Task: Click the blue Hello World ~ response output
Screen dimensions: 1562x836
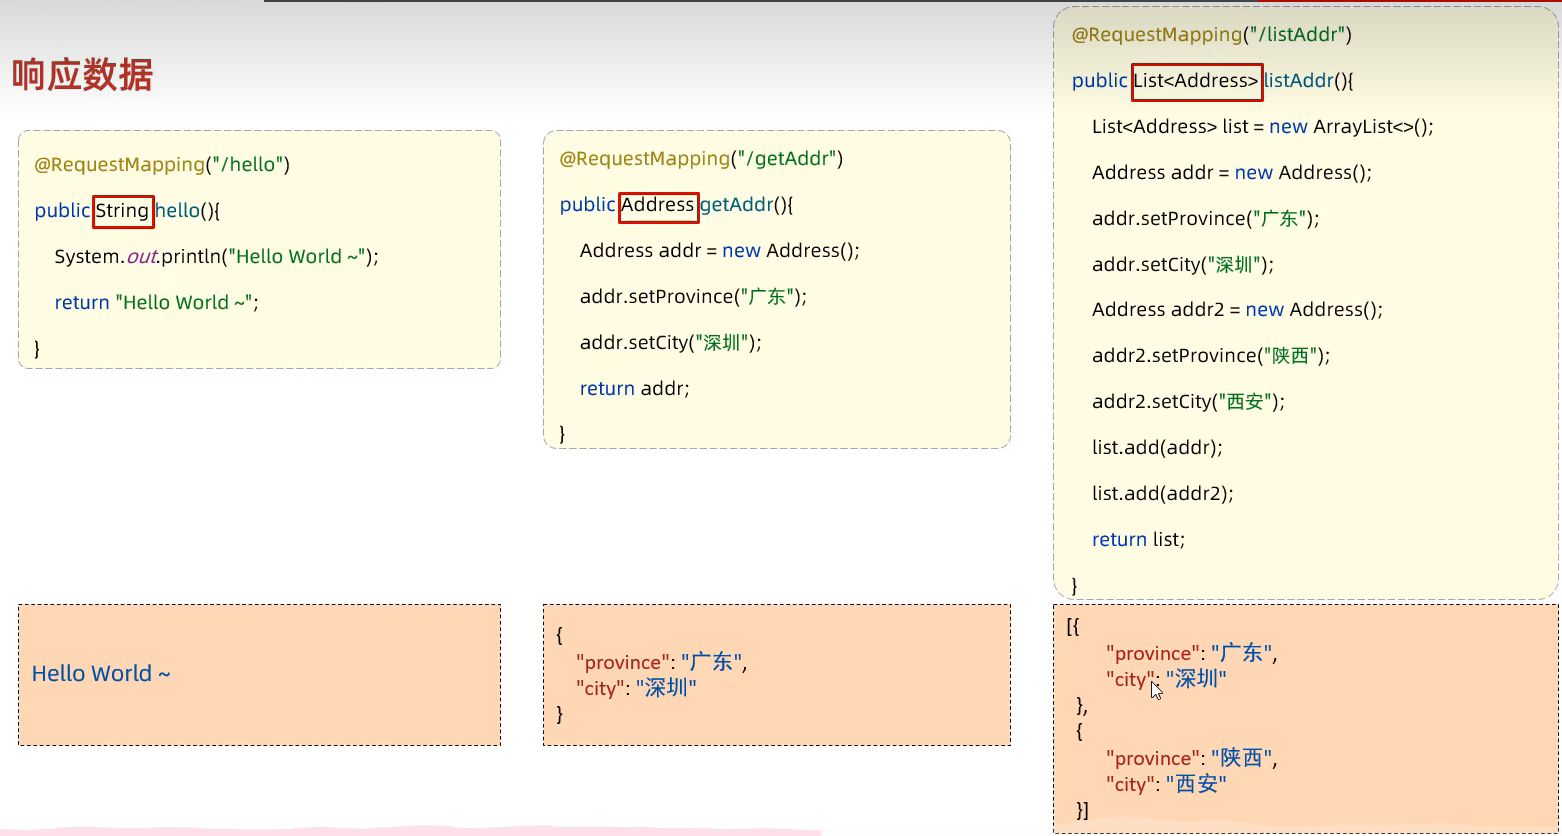Action: [101, 674]
